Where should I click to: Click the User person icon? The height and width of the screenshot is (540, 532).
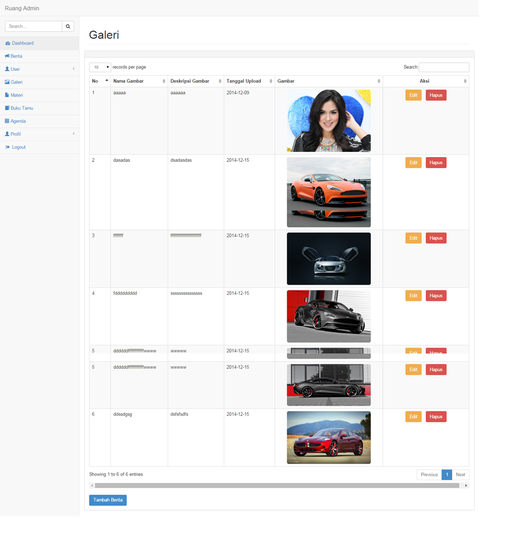[x=7, y=69]
